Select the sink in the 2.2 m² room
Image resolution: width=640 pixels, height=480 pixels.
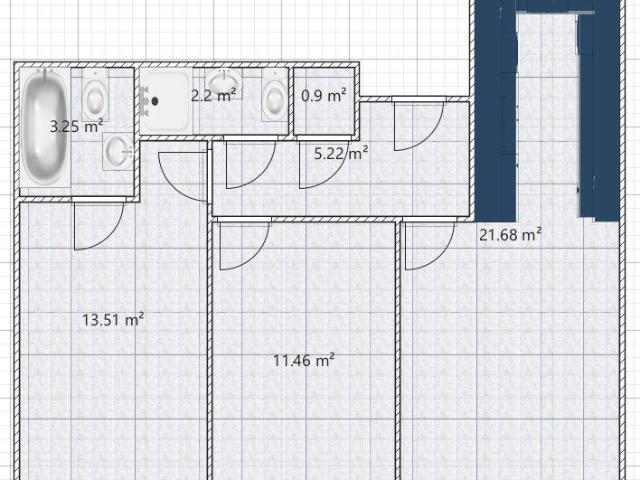tap(223, 83)
